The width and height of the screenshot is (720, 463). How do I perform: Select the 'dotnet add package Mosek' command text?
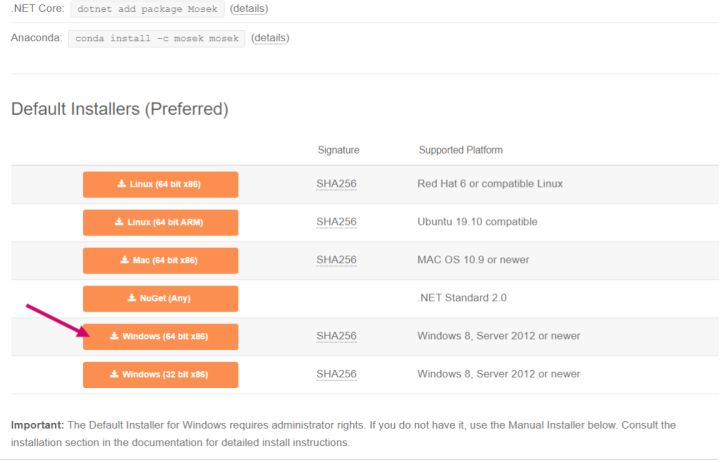pyautogui.click(x=147, y=9)
